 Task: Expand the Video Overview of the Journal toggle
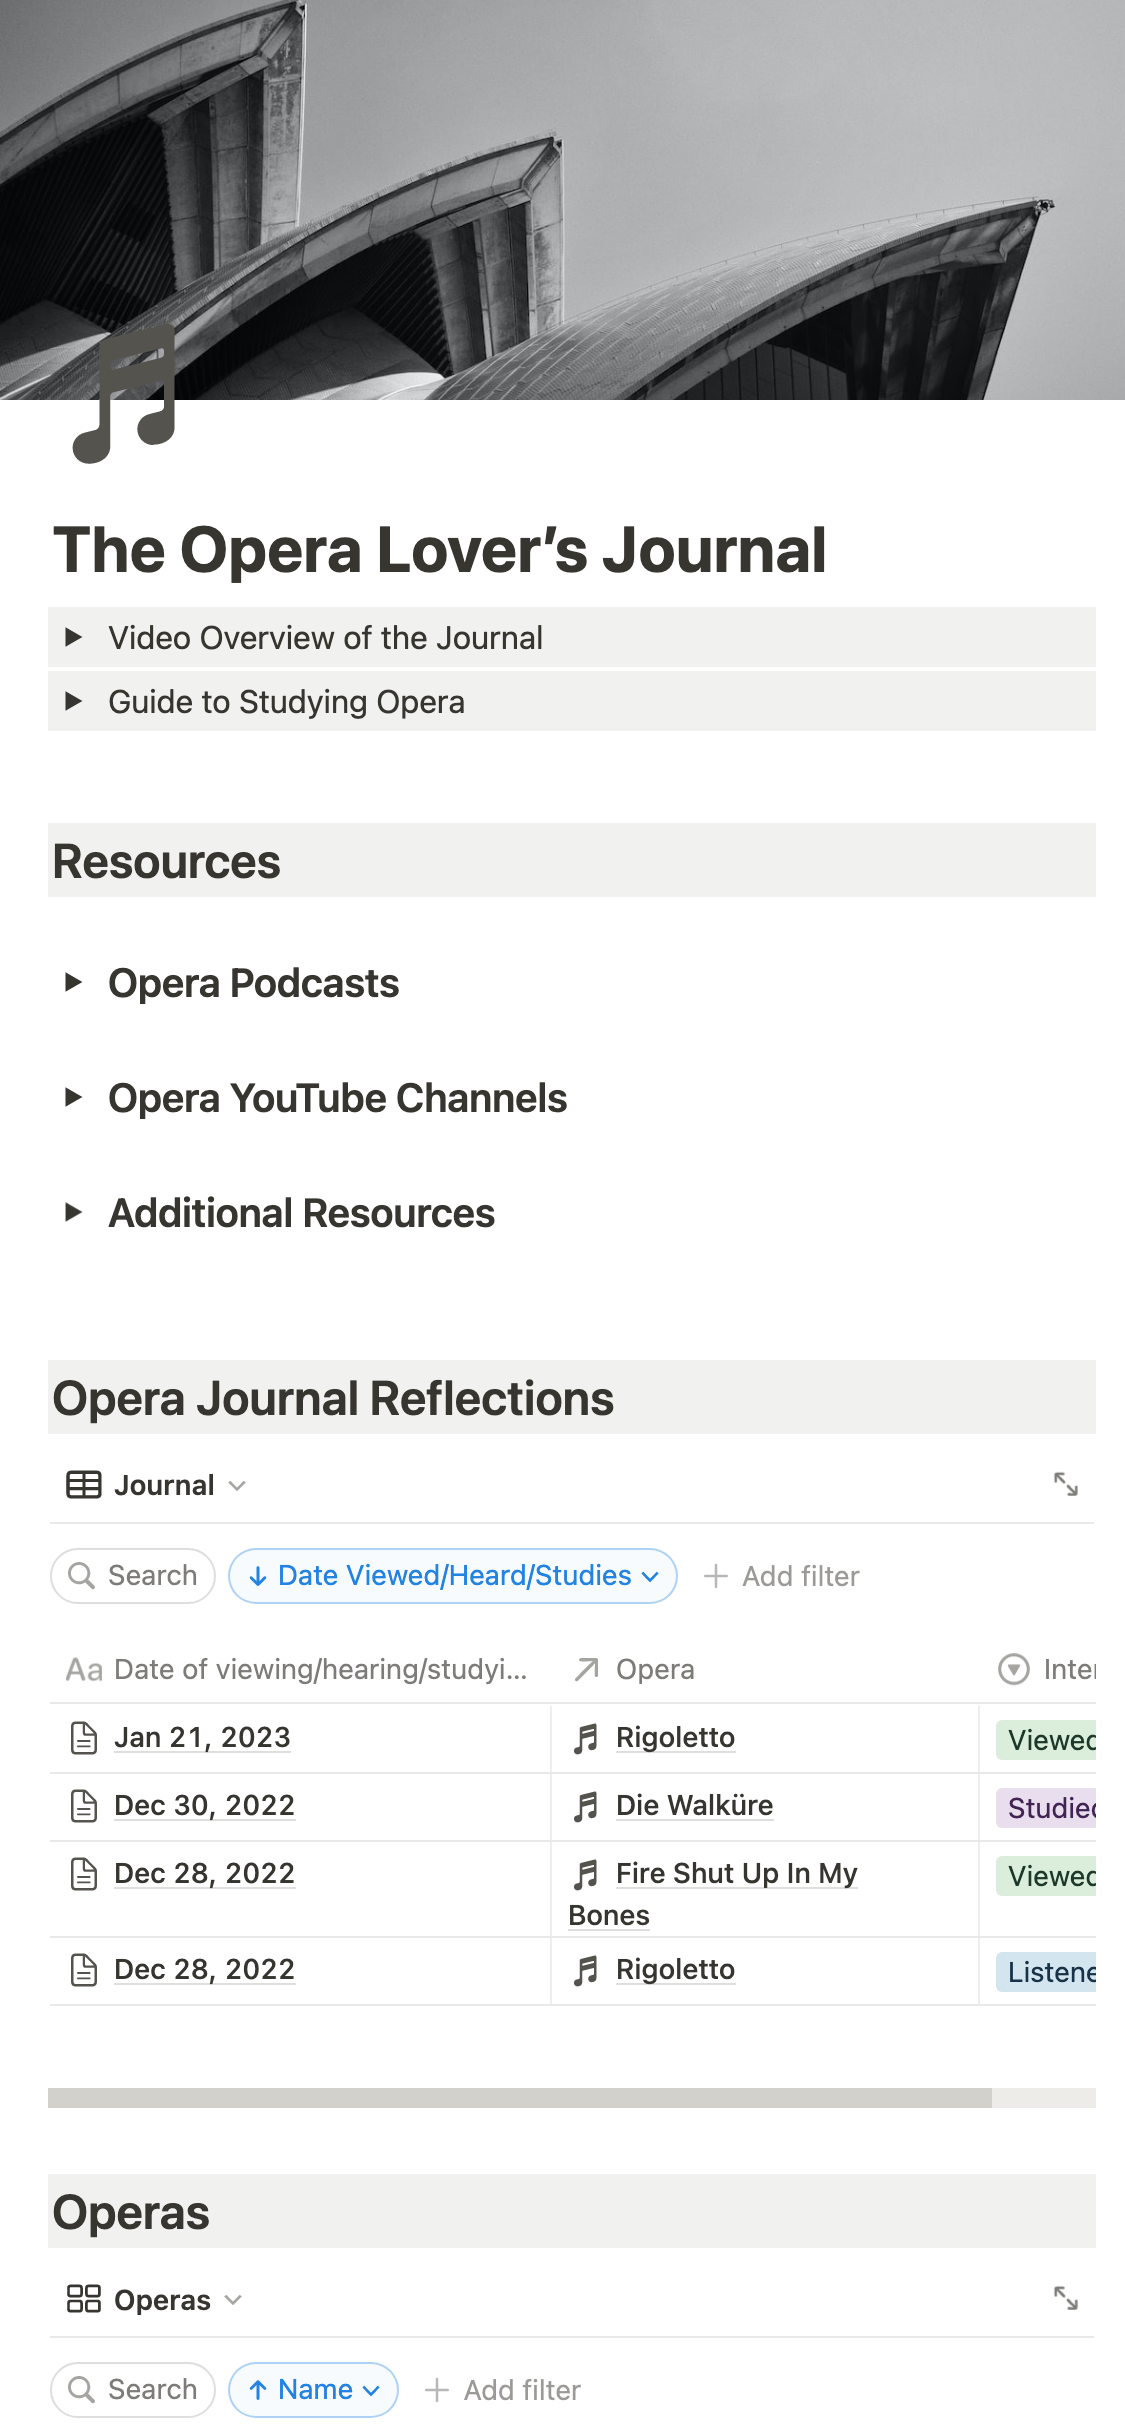tap(73, 637)
